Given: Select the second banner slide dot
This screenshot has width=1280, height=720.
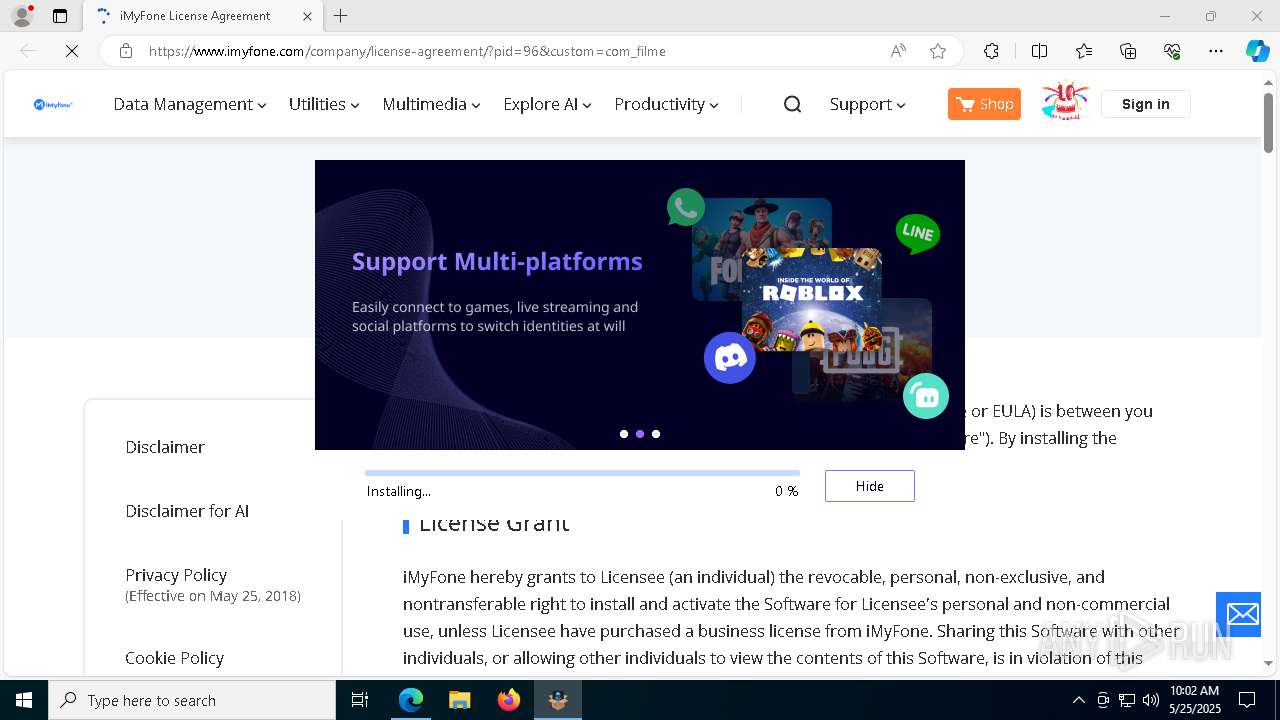Looking at the screenshot, I should pyautogui.click(x=640, y=434).
